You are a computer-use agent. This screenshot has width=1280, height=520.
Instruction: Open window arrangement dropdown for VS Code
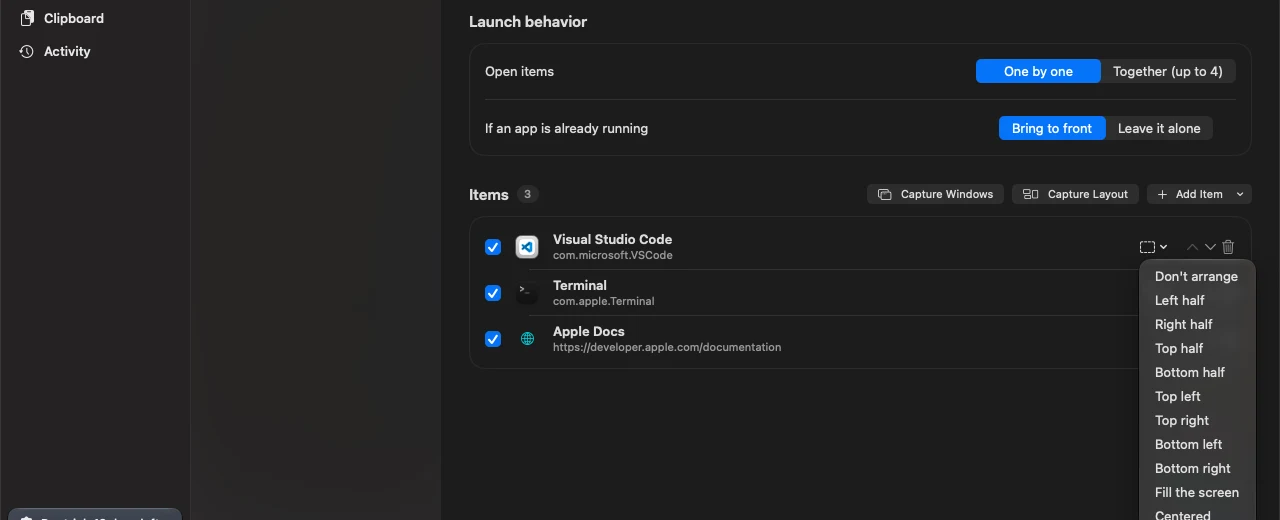[x=1153, y=247]
